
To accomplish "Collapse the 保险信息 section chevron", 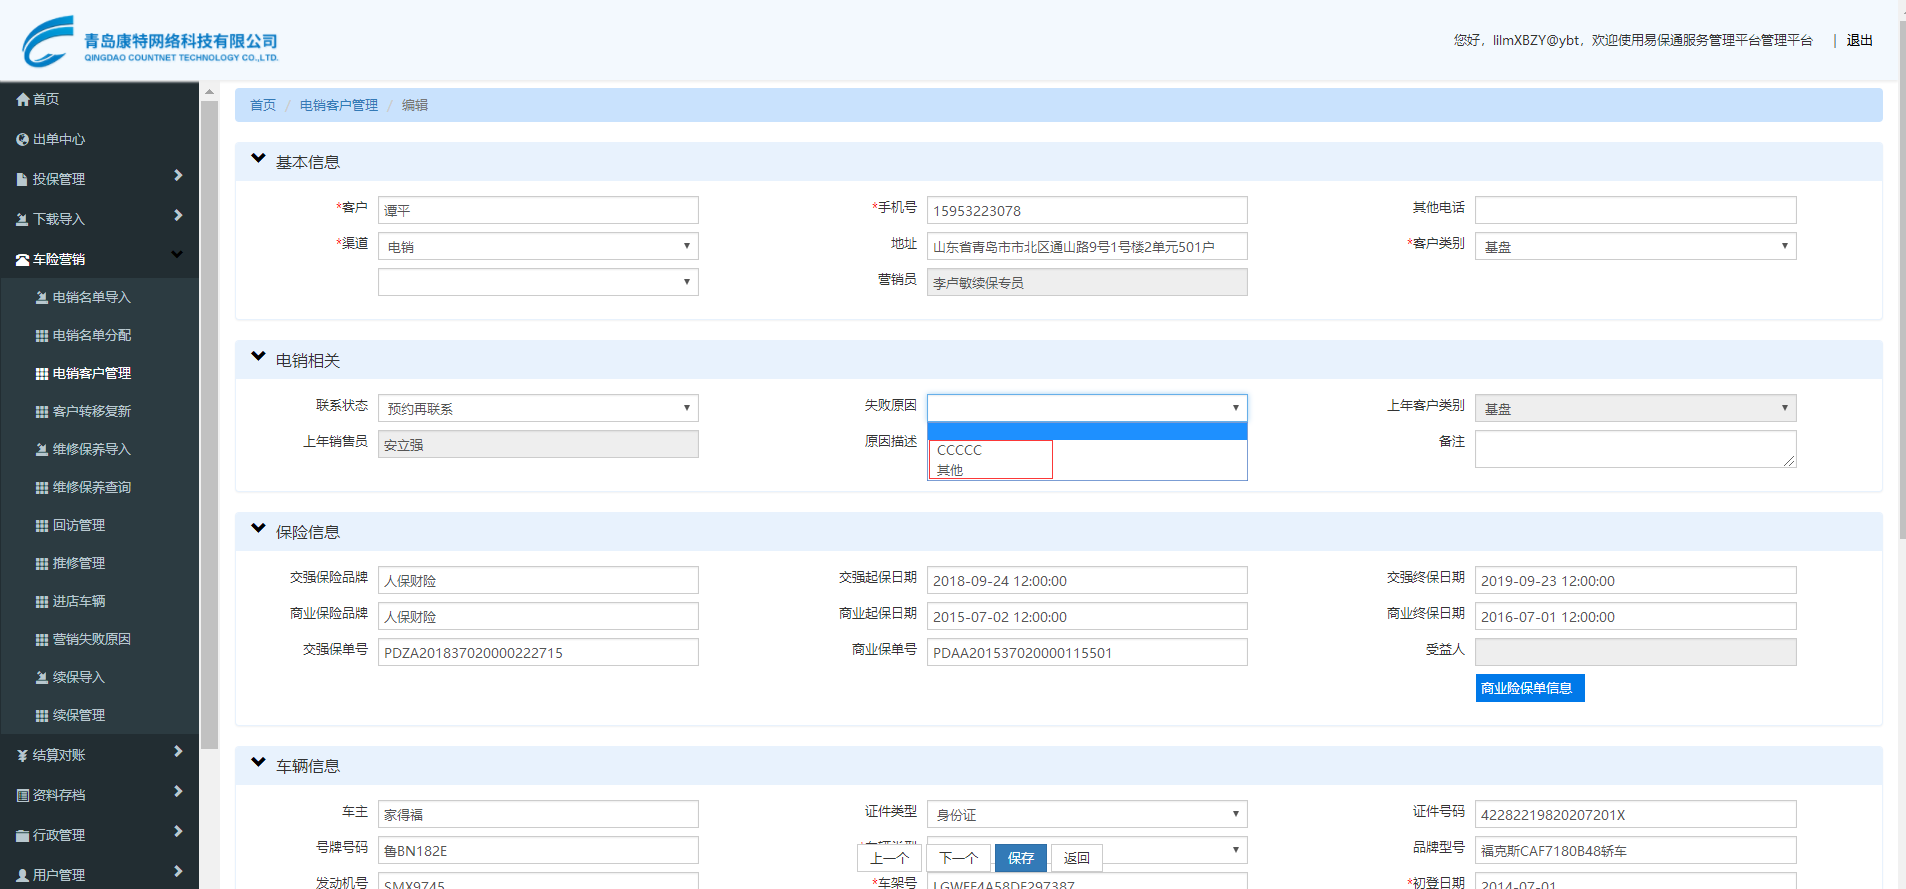I will tap(258, 529).
